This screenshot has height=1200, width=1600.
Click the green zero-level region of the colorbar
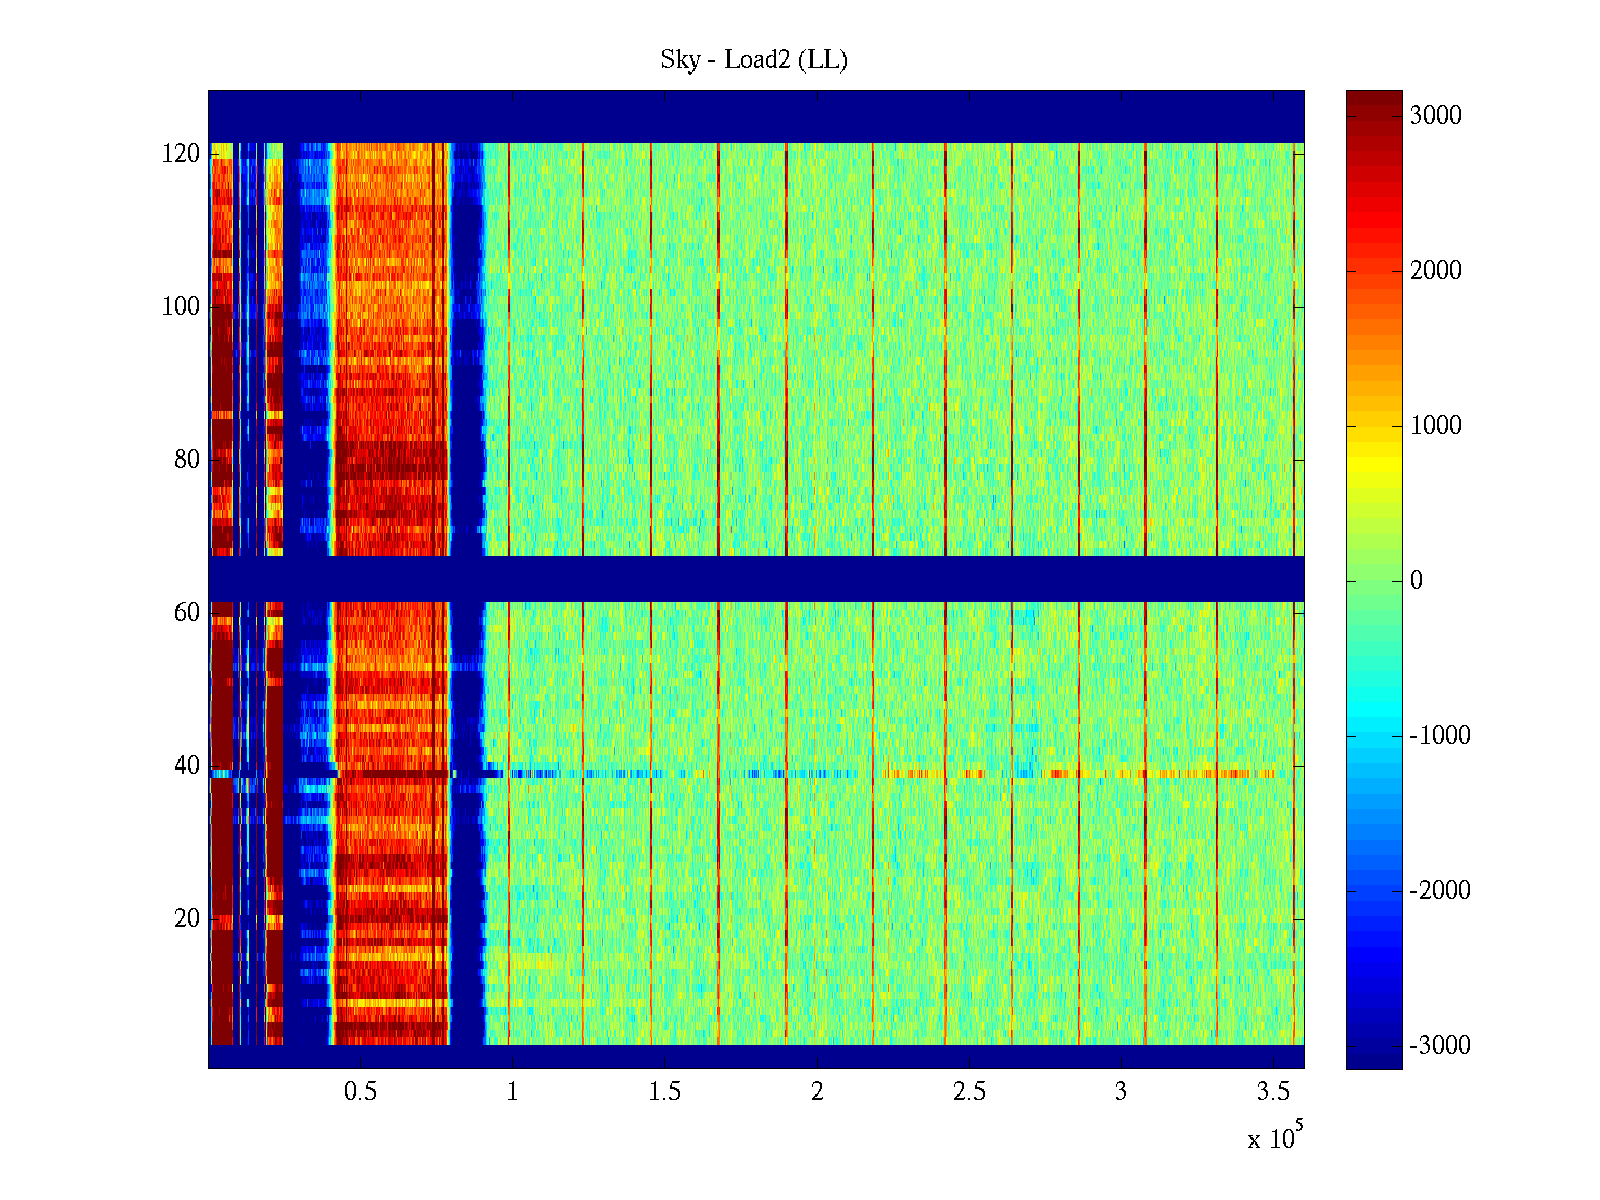[1373, 581]
